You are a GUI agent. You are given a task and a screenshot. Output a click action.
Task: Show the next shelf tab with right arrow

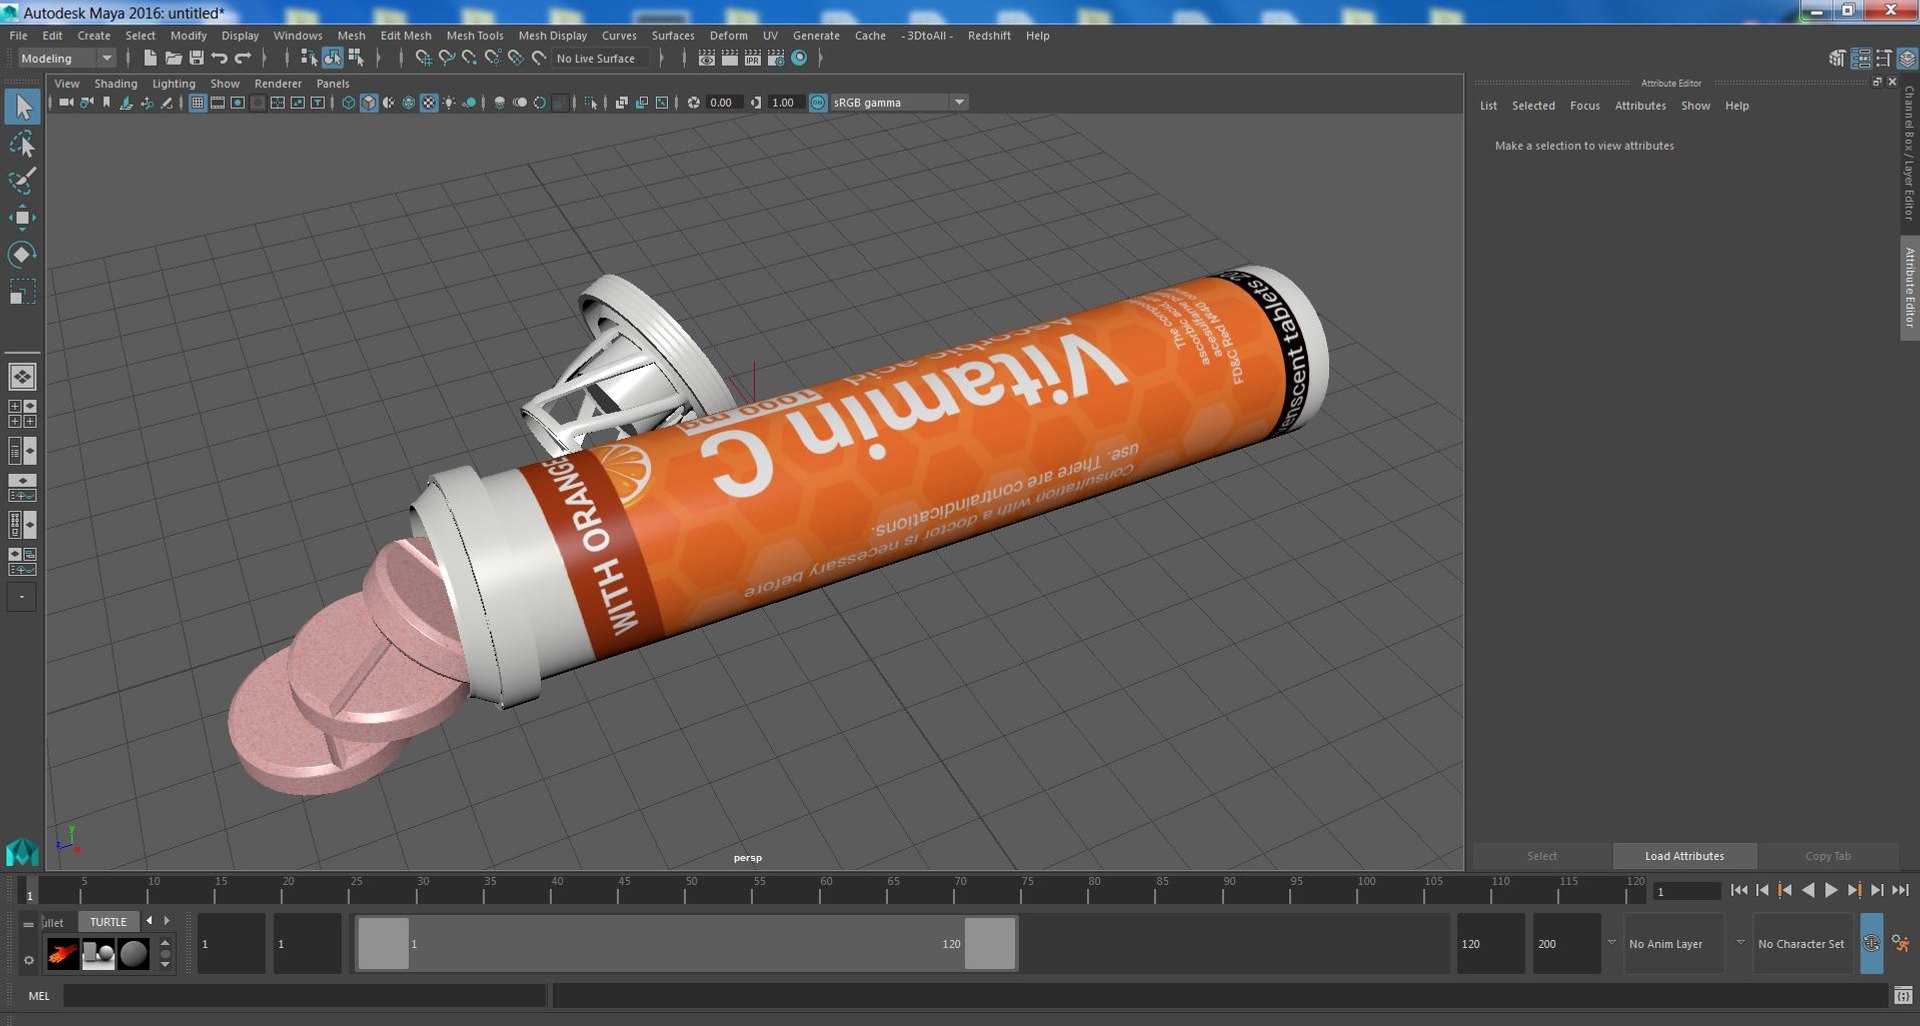click(167, 921)
